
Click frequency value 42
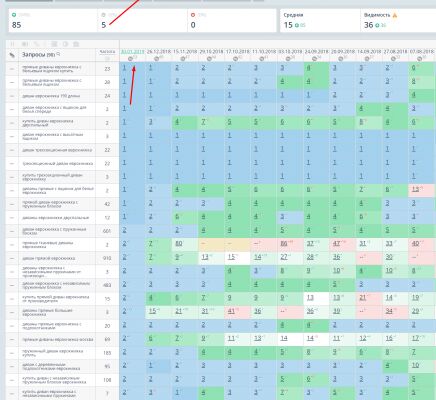(107, 204)
